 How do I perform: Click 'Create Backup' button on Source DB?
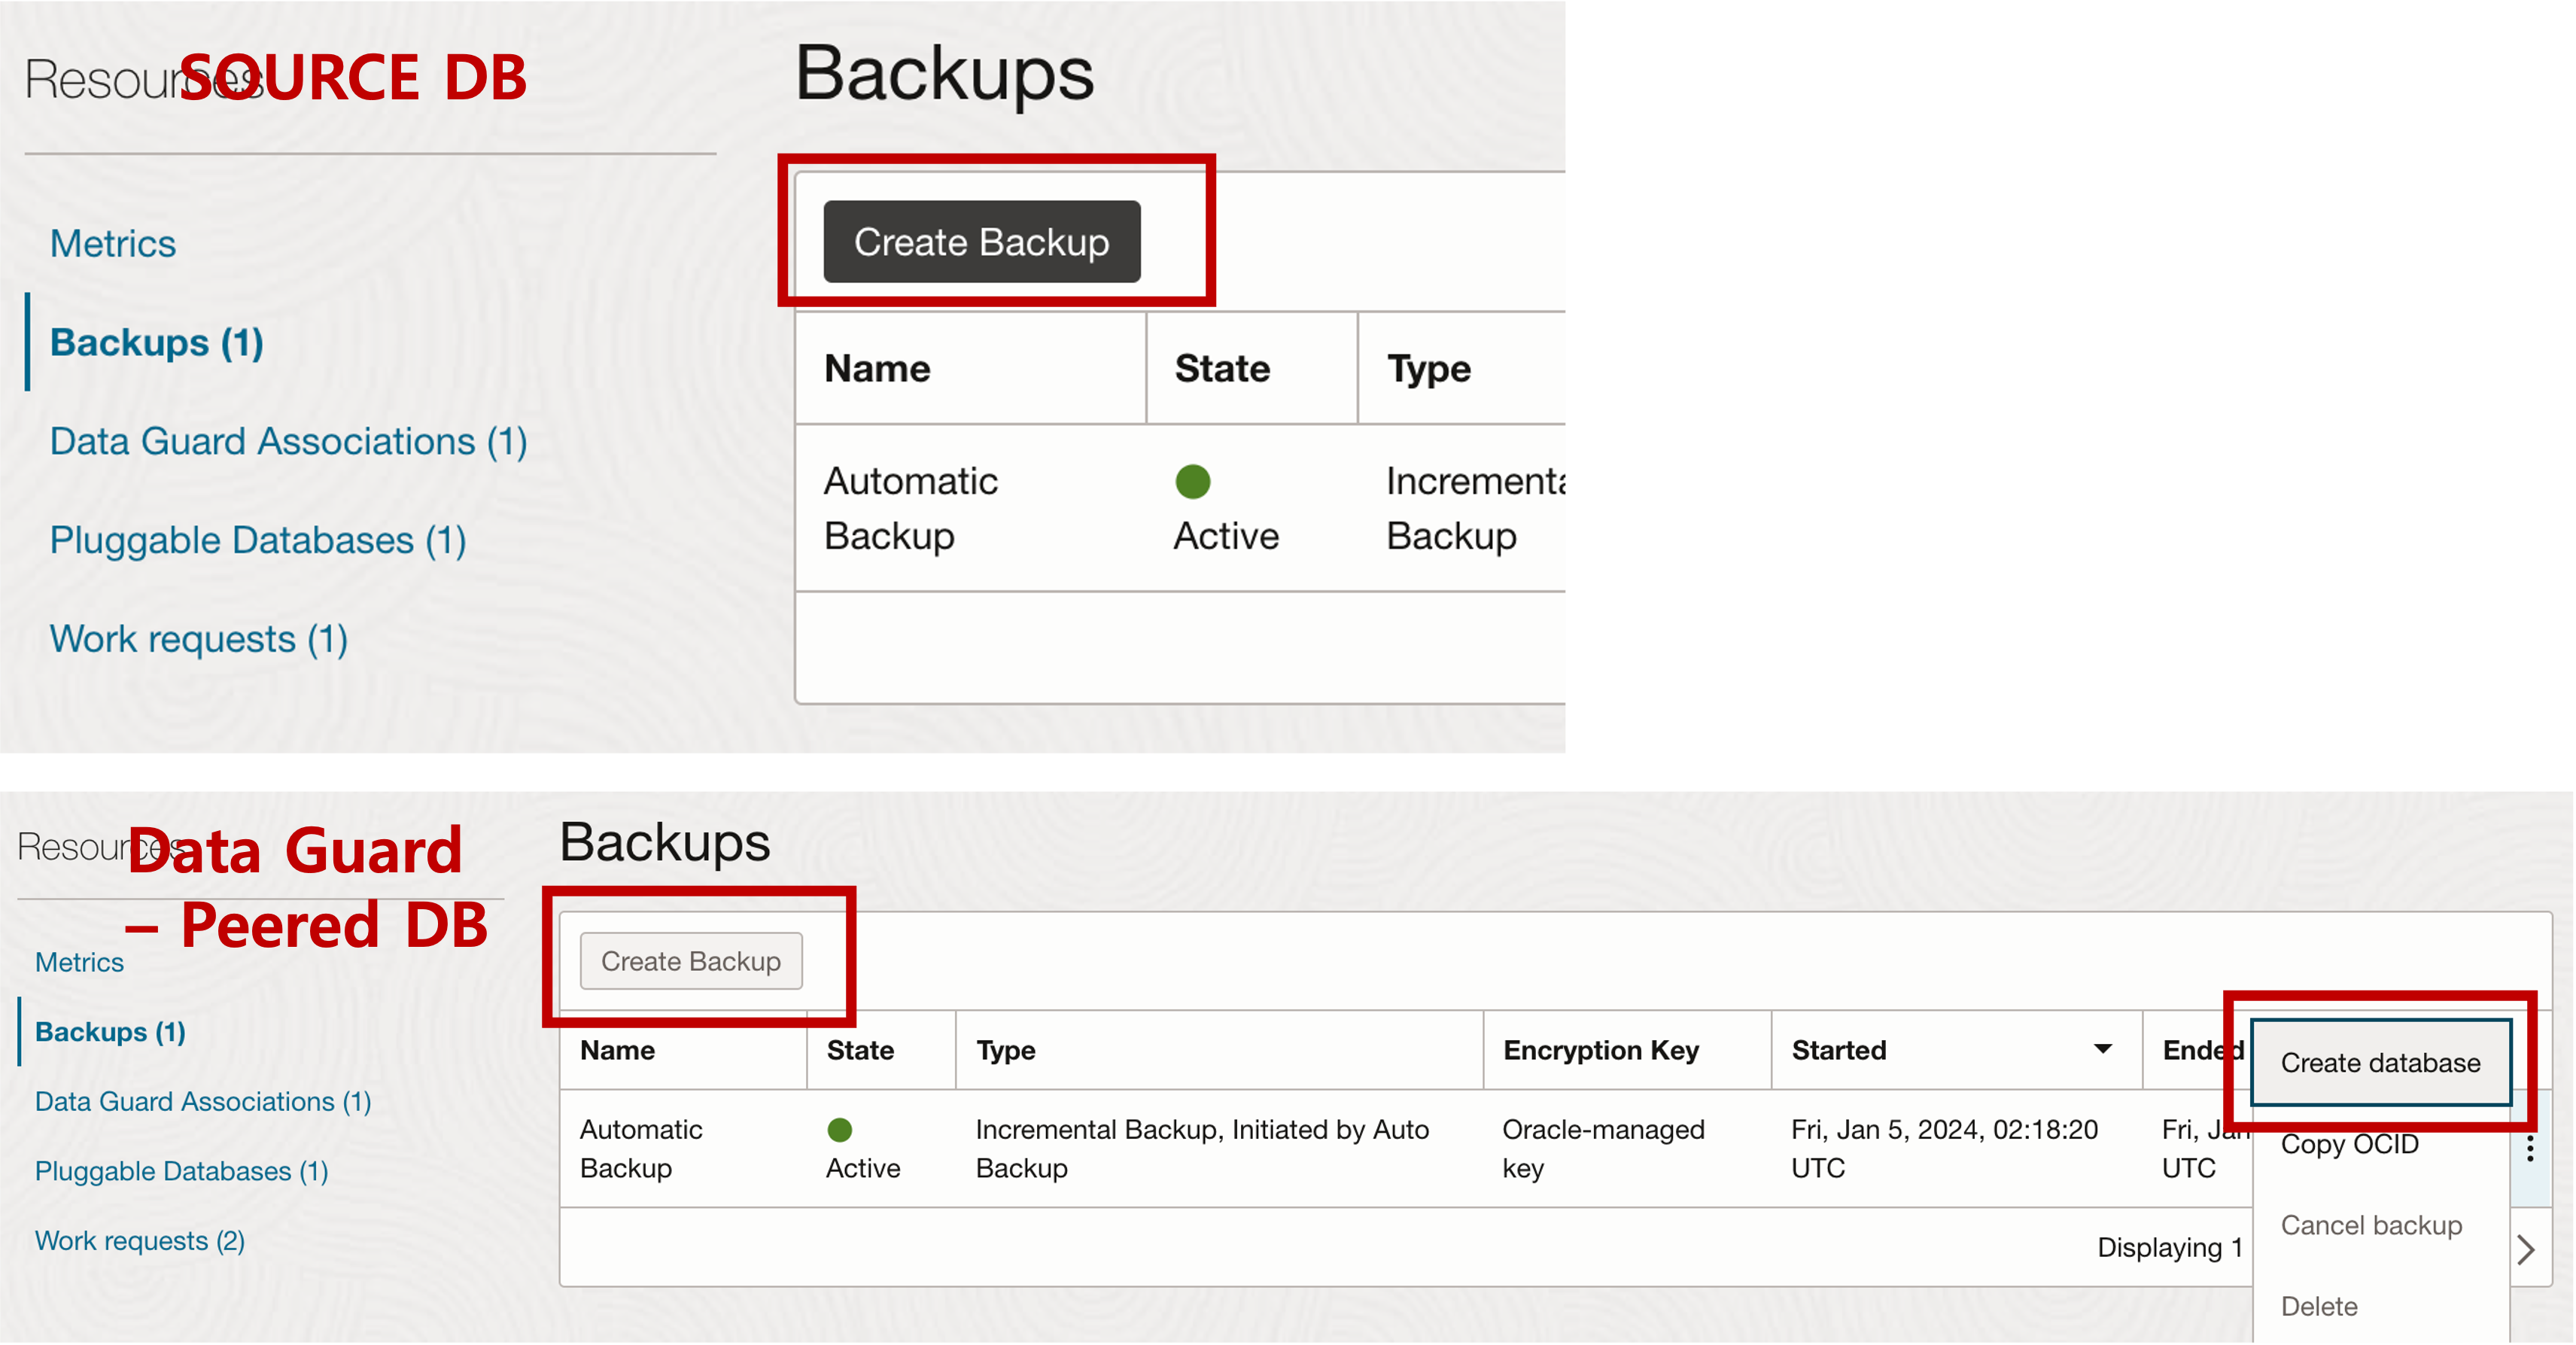pyautogui.click(x=981, y=240)
